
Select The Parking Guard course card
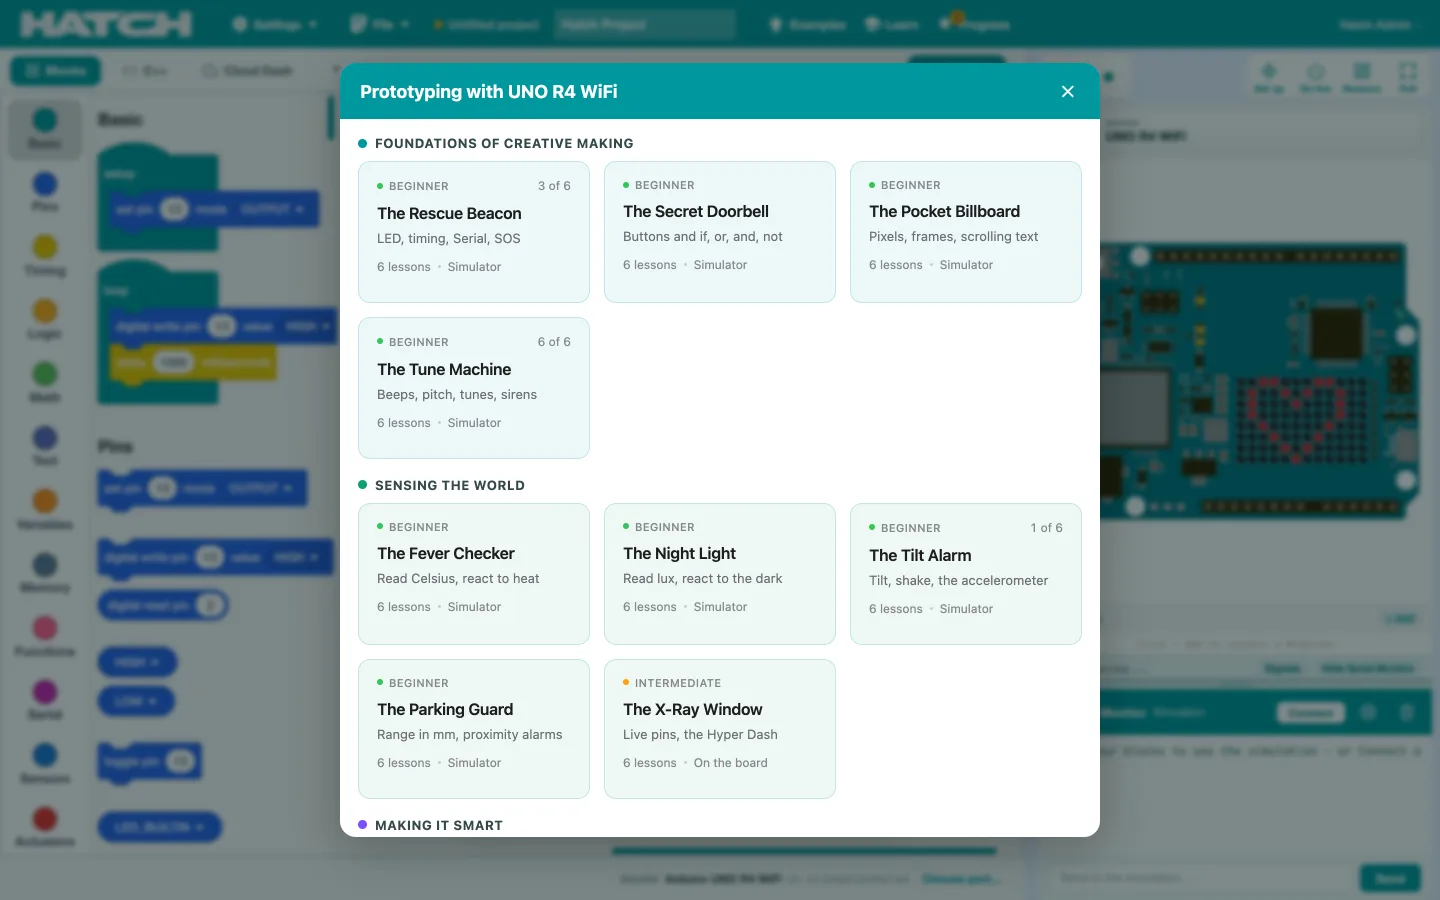[474, 729]
